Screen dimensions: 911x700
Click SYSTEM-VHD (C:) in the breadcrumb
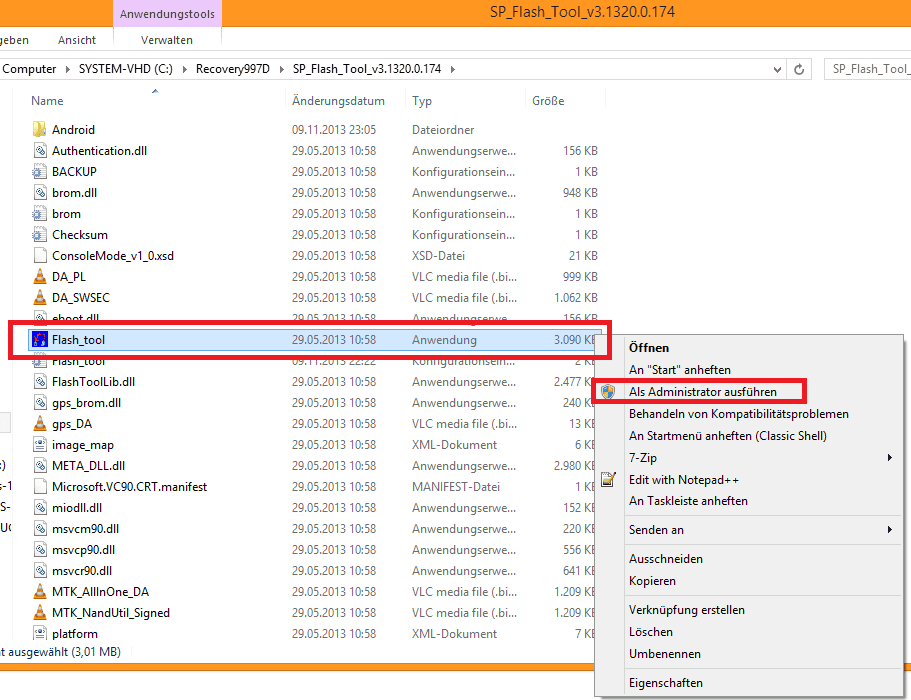(126, 69)
